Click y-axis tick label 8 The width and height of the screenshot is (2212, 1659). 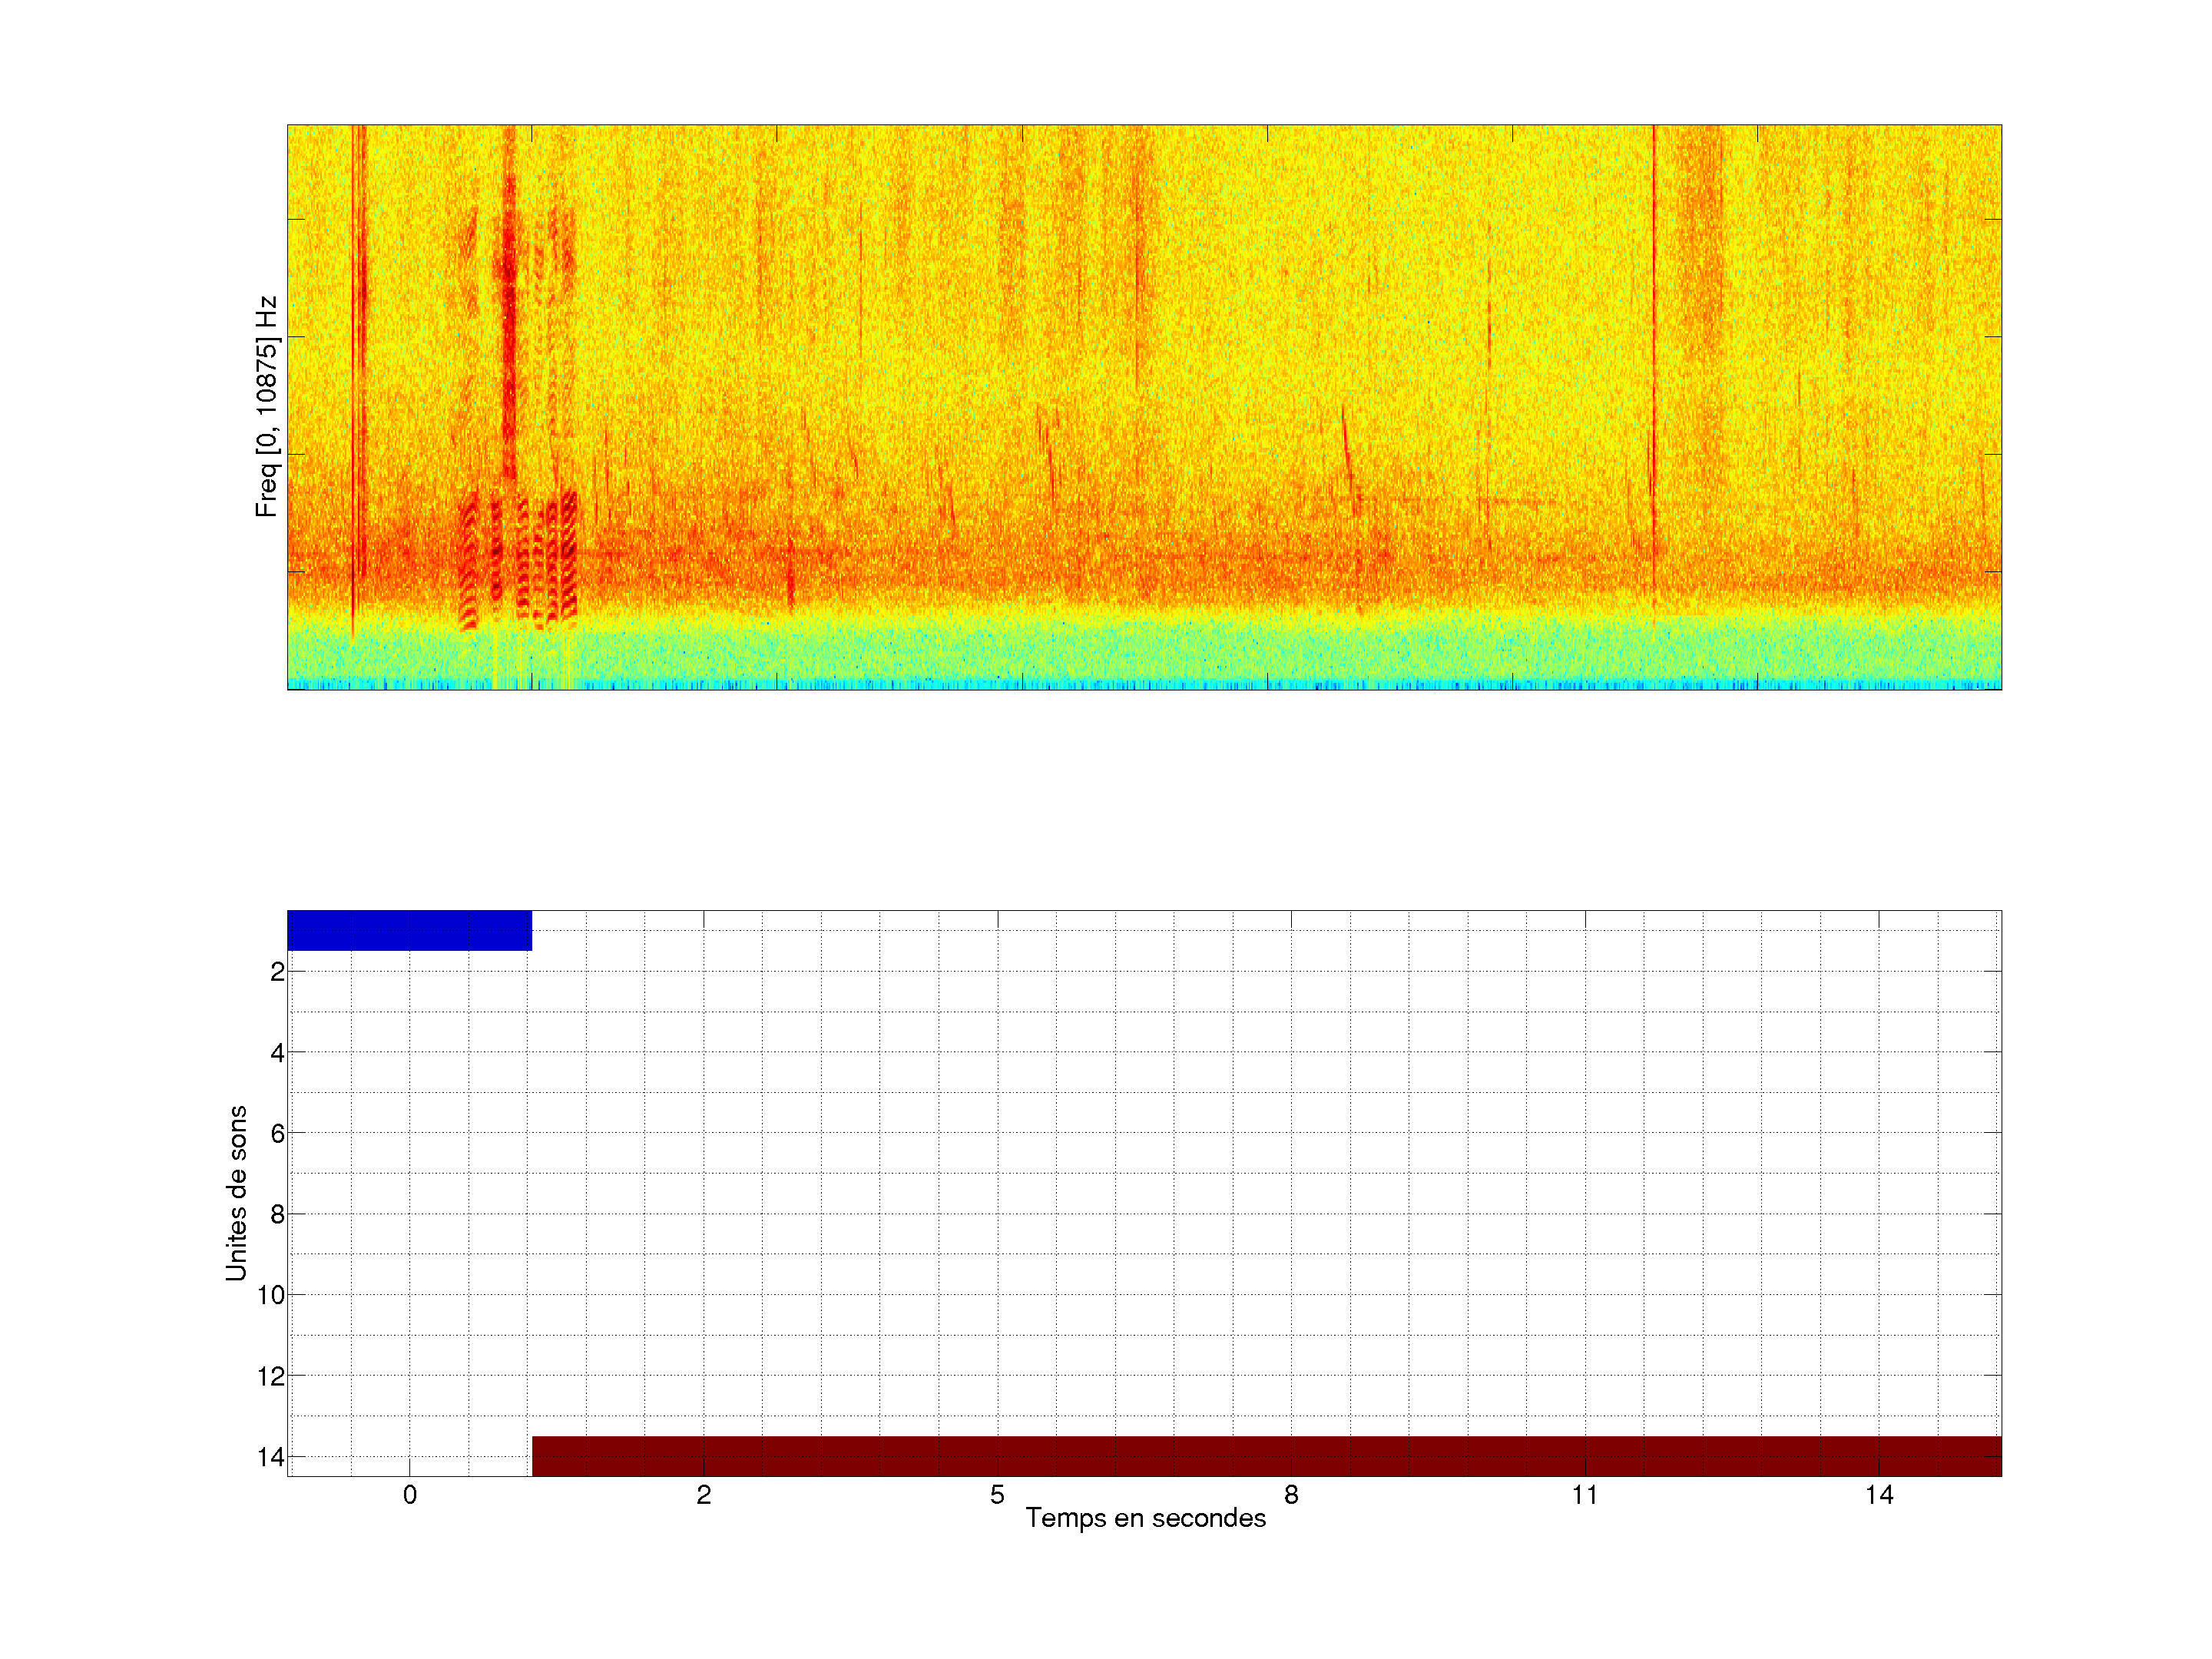(277, 1215)
